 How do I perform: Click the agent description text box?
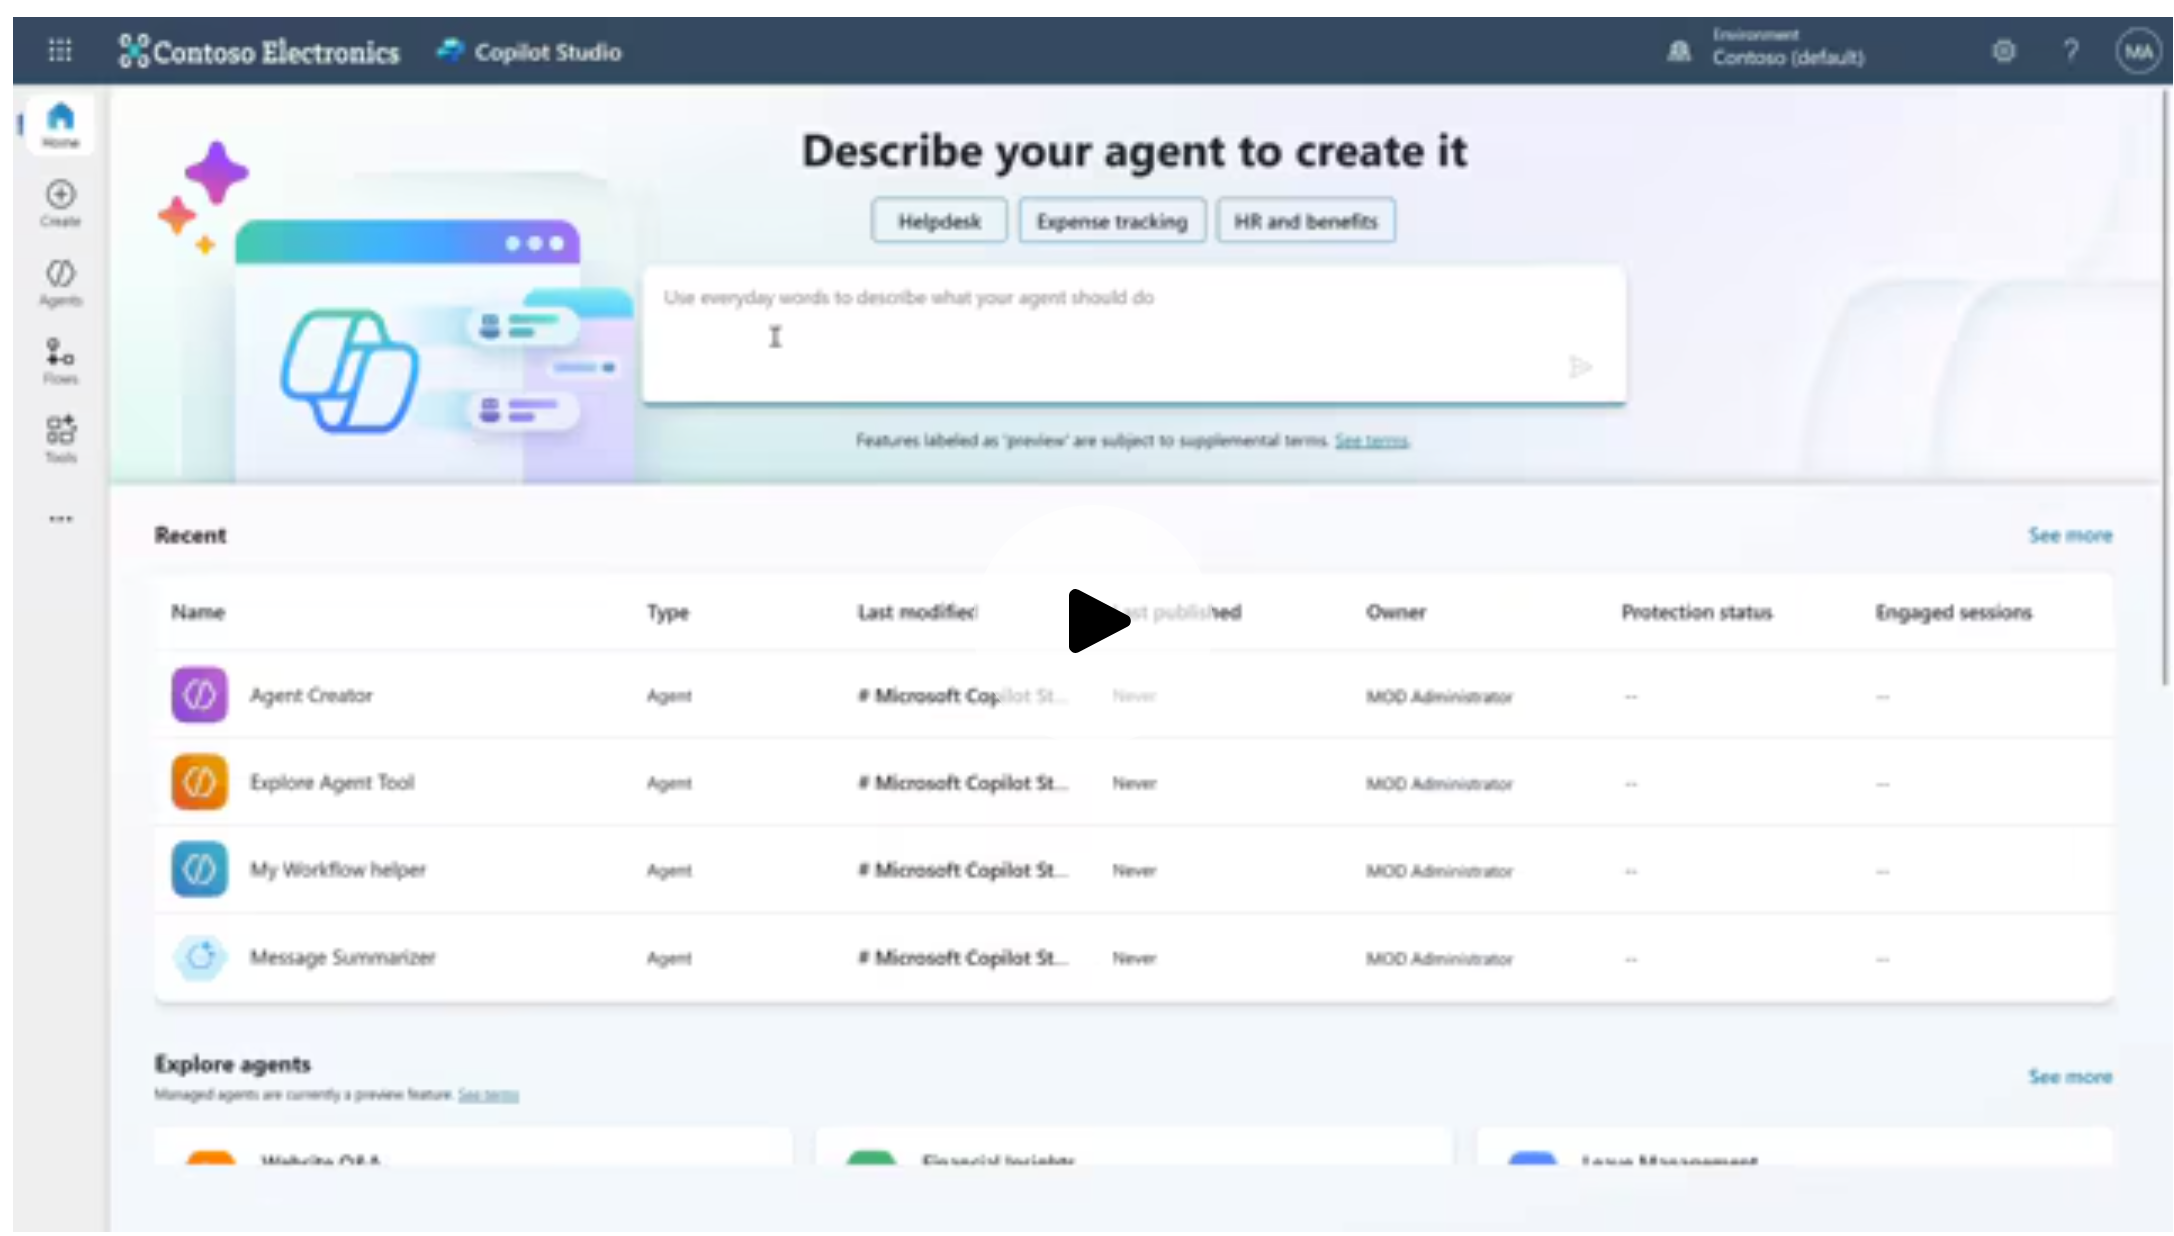click(1134, 335)
